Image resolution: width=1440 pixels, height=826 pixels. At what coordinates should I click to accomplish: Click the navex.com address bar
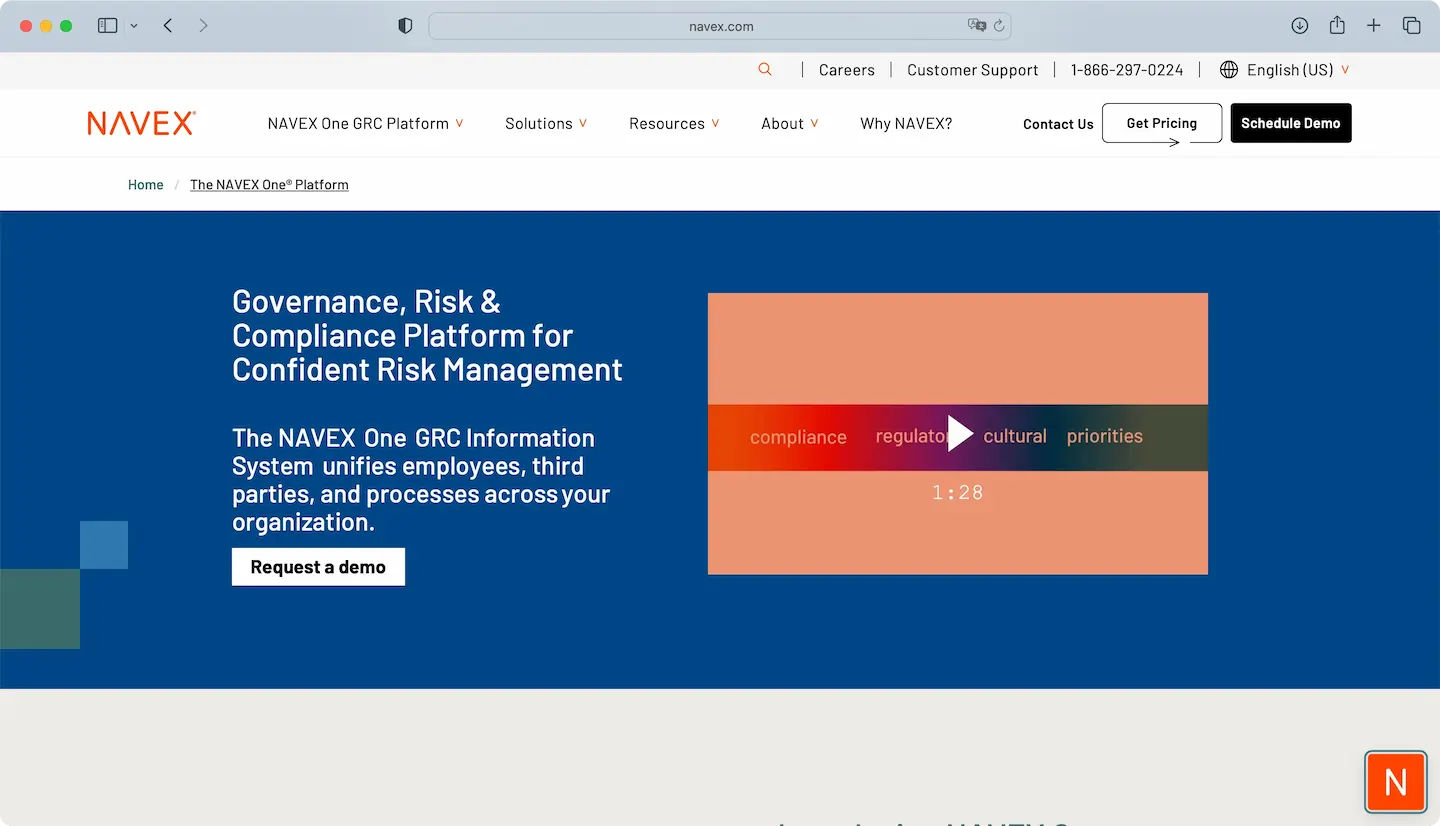[x=720, y=26]
